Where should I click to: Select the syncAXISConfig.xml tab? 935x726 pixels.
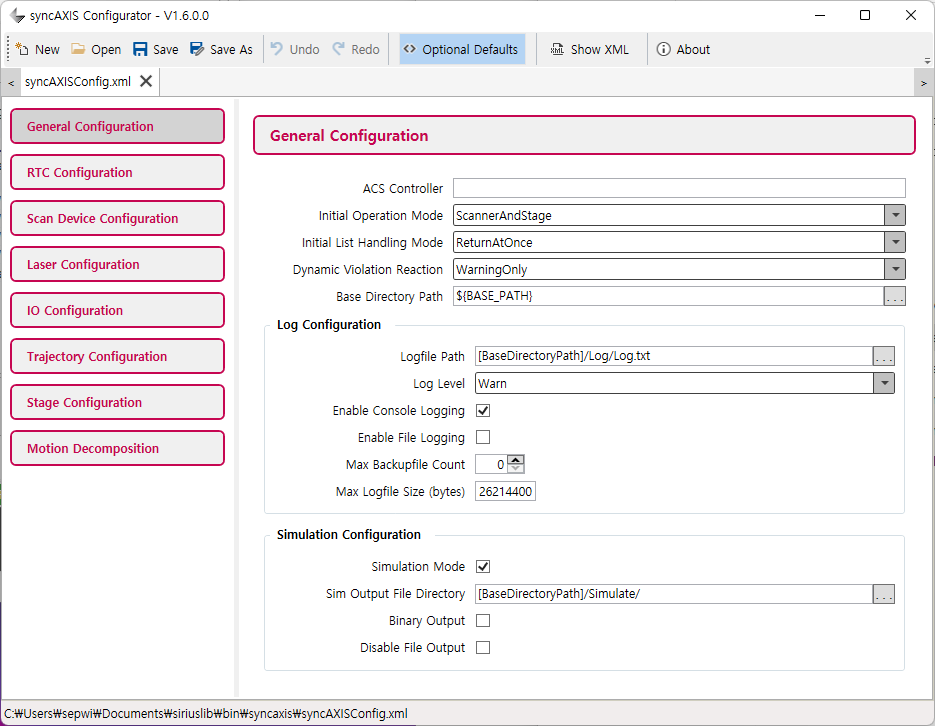click(x=78, y=82)
